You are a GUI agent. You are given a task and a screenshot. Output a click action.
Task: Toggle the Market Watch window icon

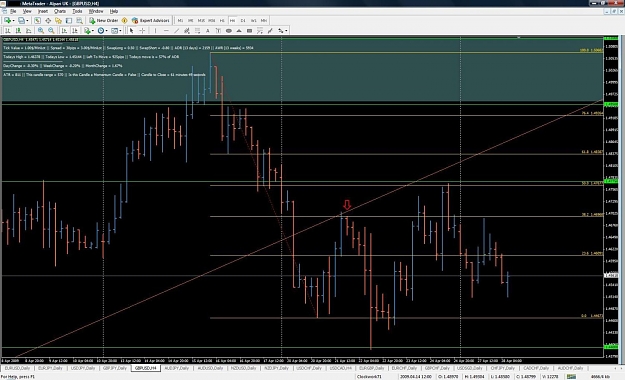(x=37, y=20)
